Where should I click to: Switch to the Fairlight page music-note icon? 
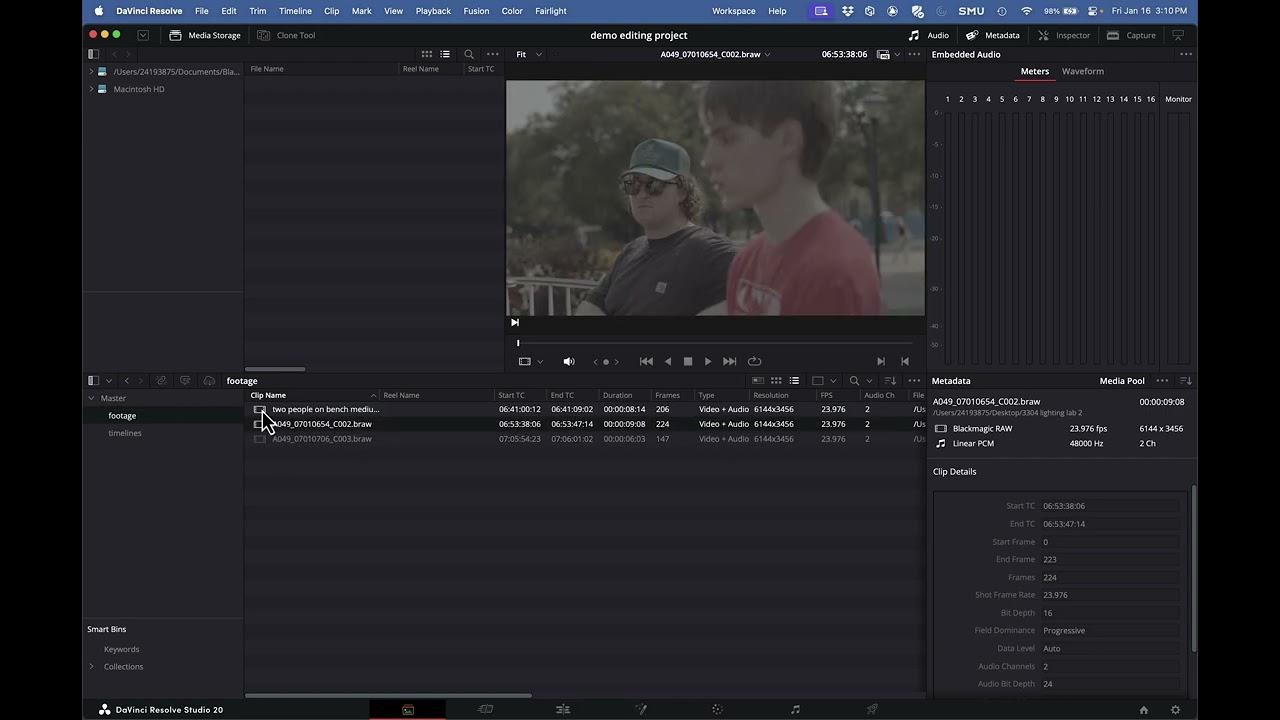coord(795,709)
